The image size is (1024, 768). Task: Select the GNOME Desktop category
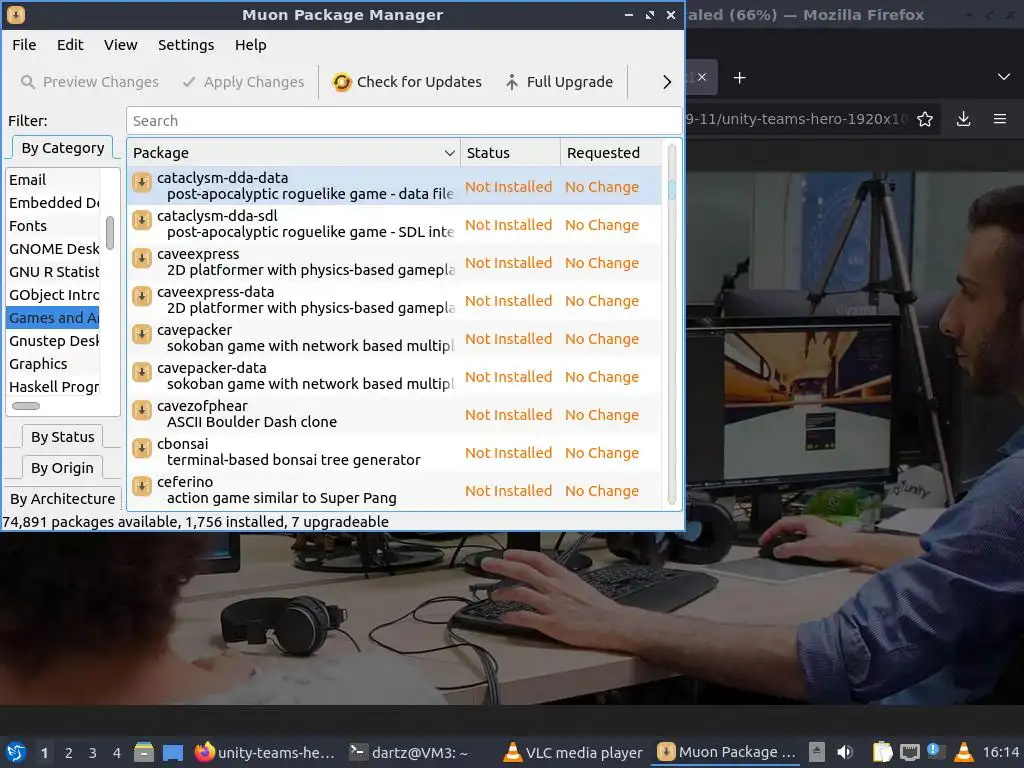click(x=54, y=249)
